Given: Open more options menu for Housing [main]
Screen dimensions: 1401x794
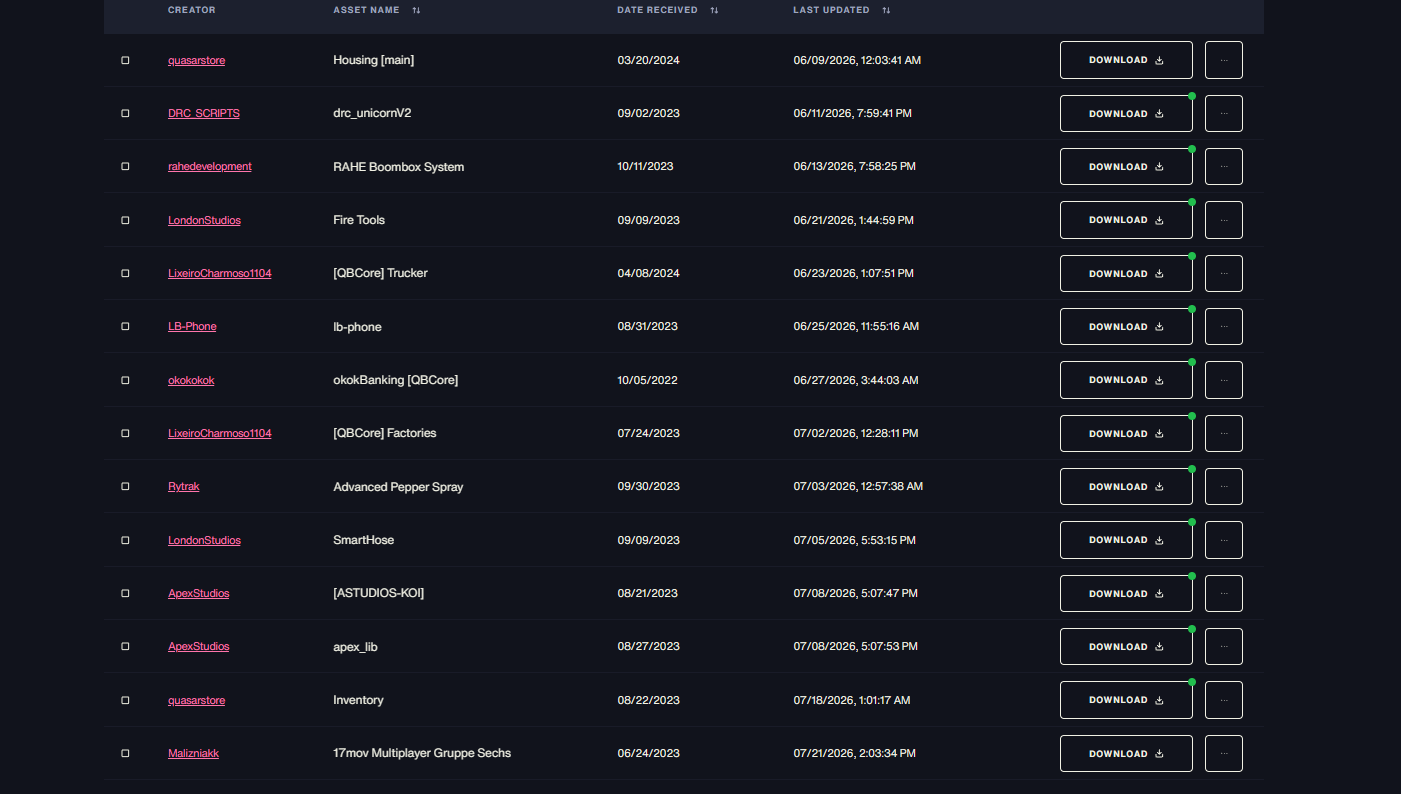Looking at the screenshot, I should tap(1224, 60).
